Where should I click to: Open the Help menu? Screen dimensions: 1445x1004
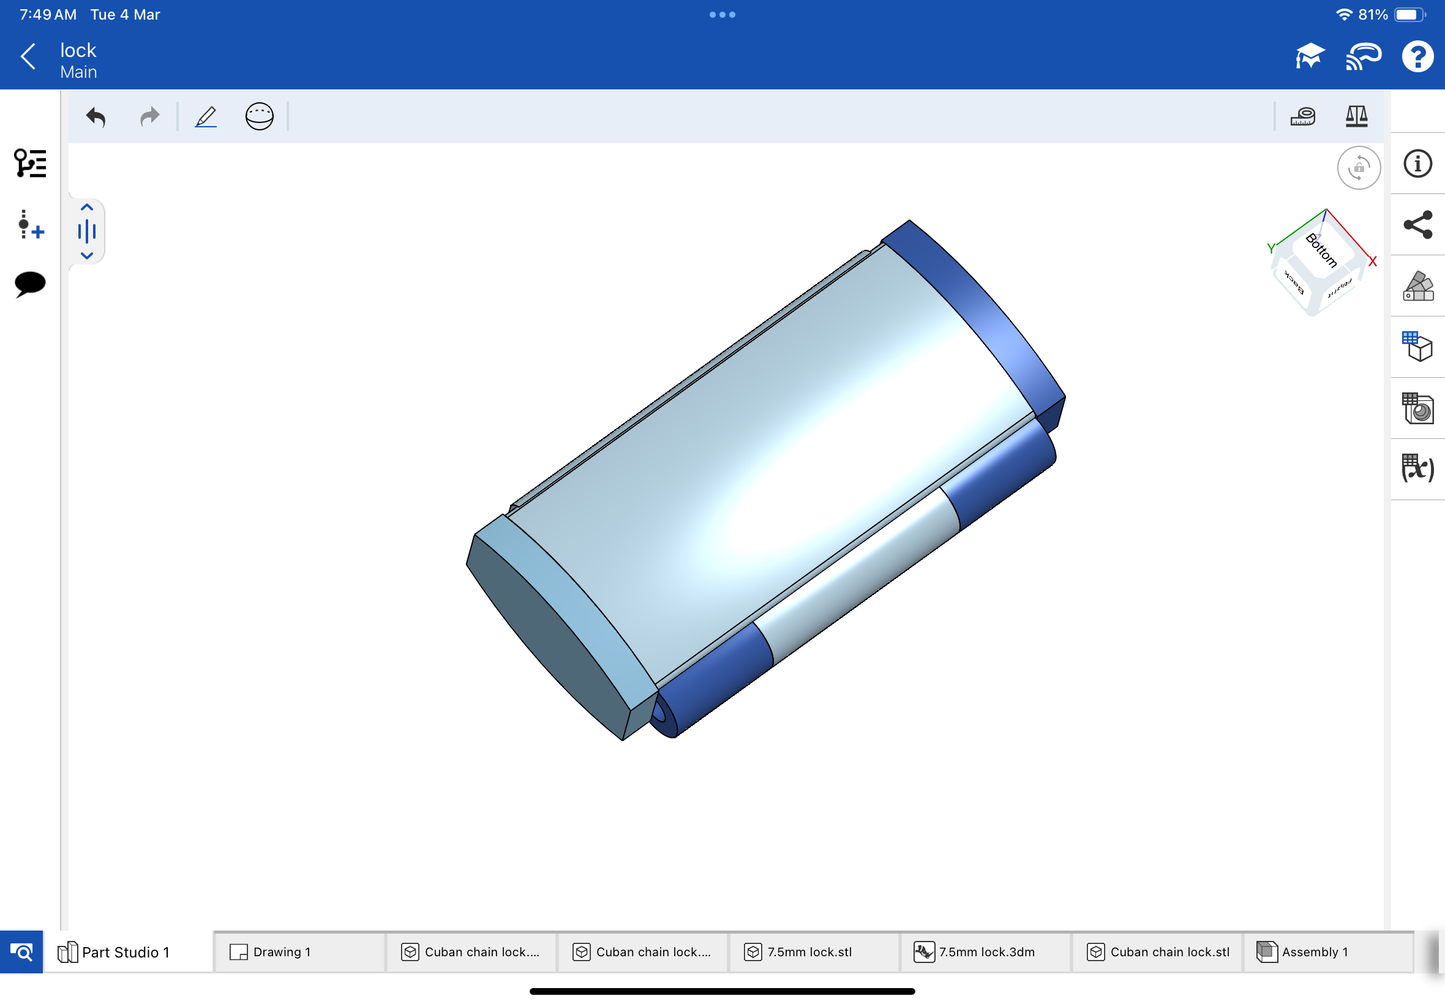pos(1417,57)
